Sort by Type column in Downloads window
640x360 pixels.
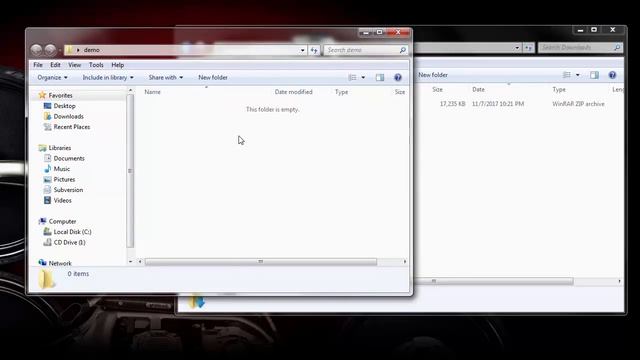pyautogui.click(x=559, y=89)
